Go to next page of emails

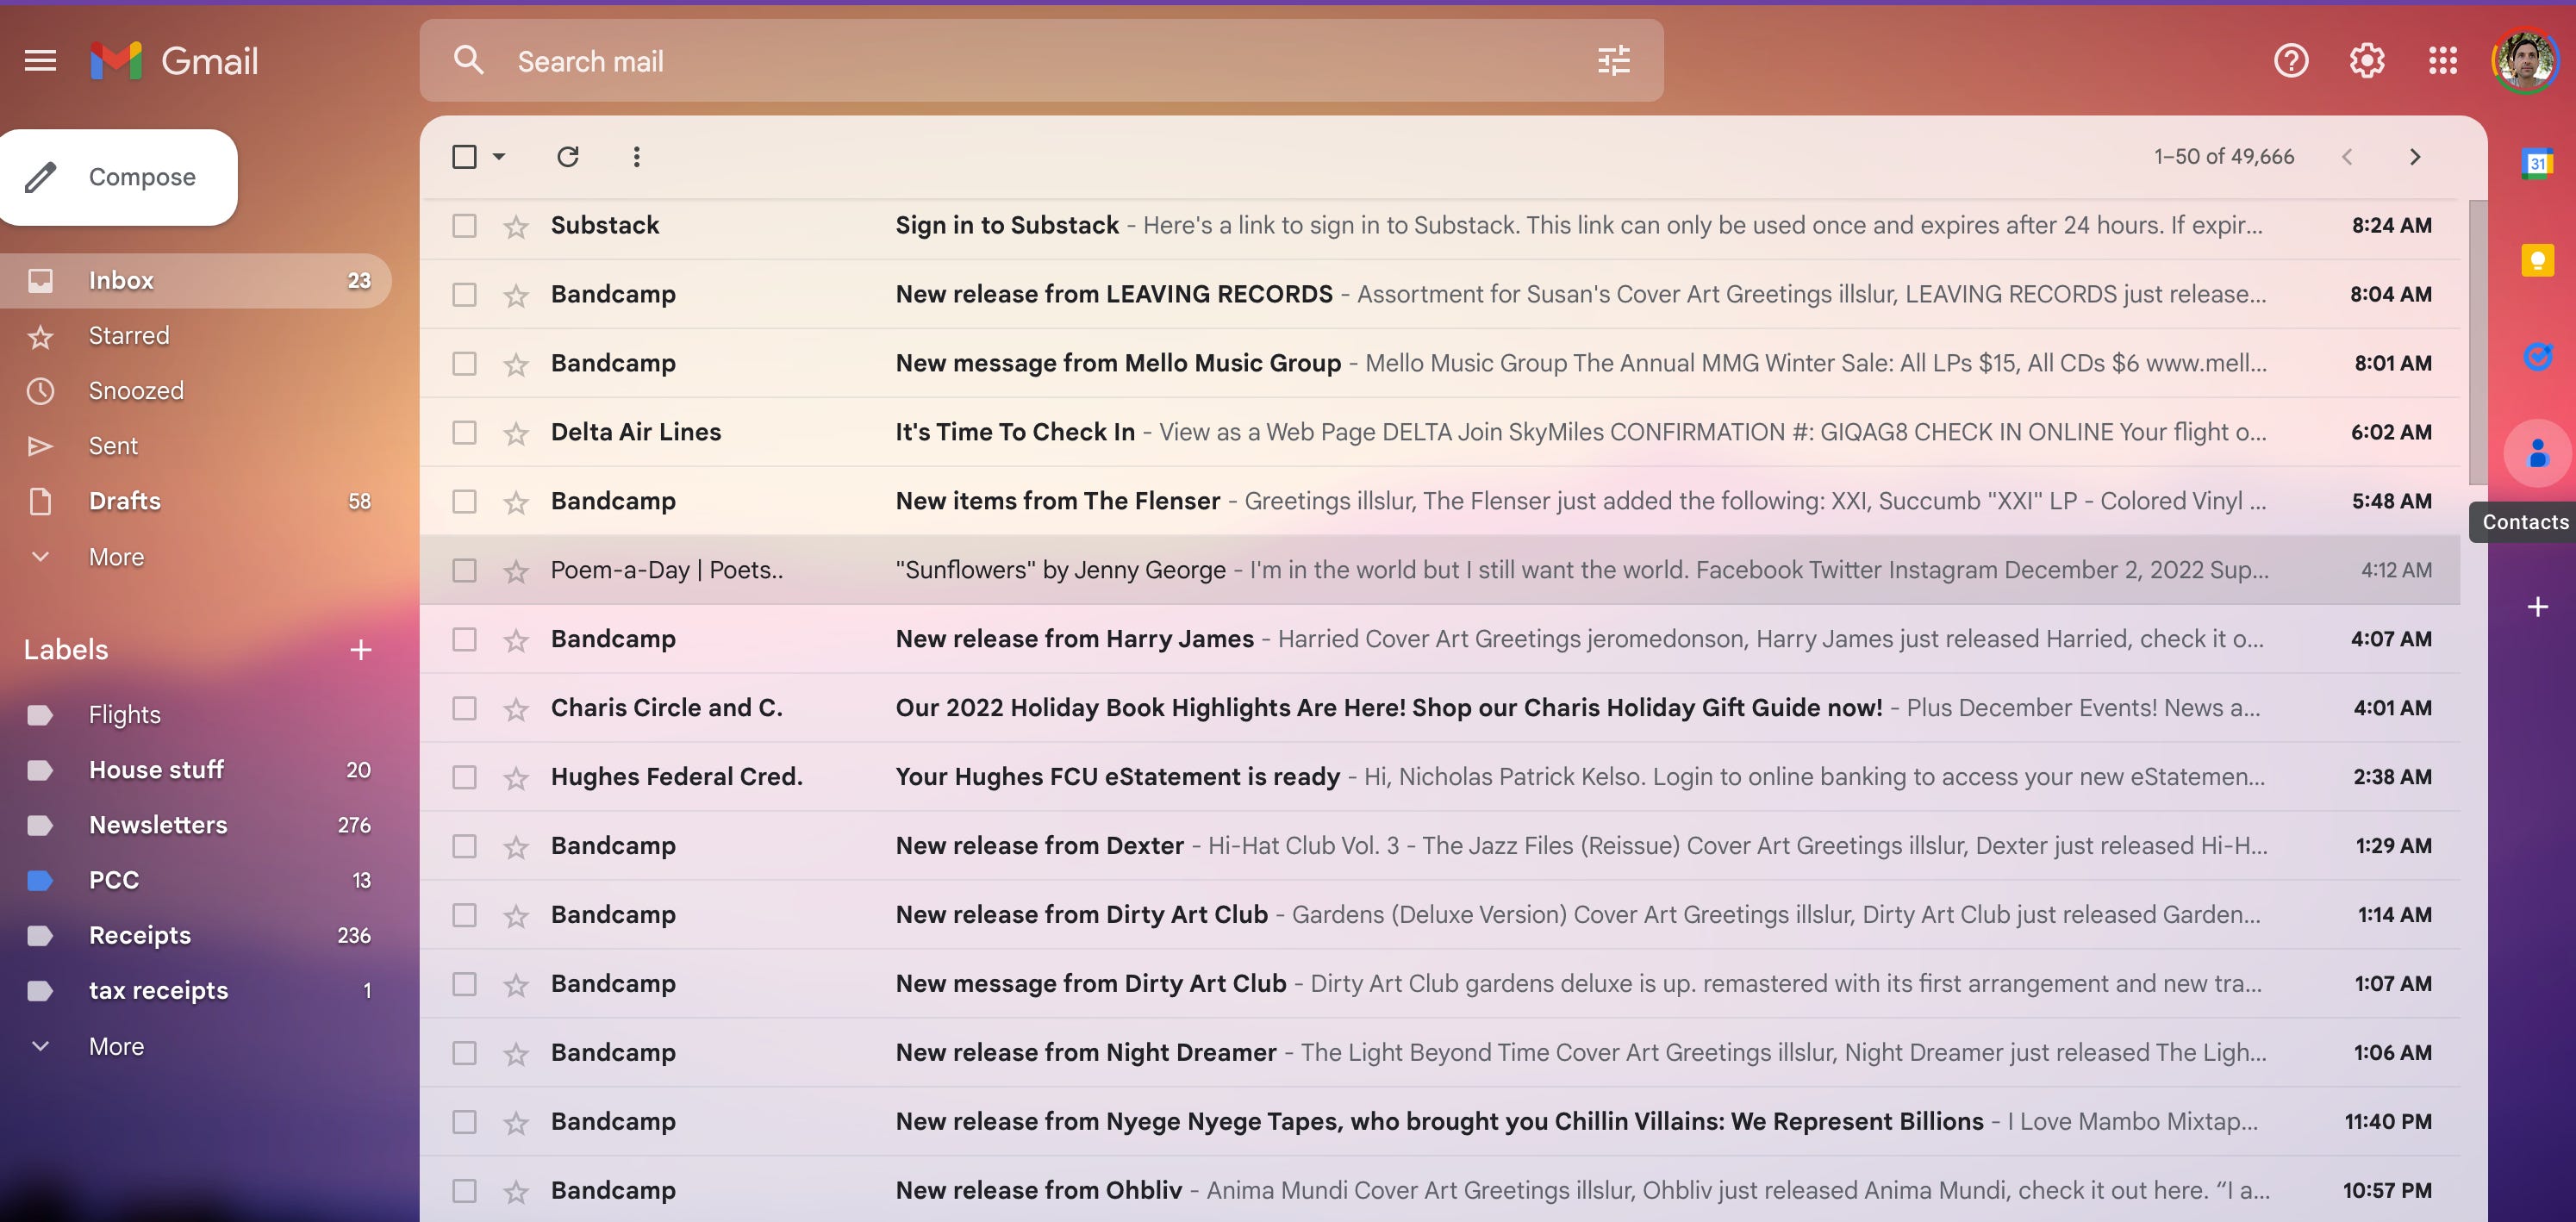tap(2414, 157)
